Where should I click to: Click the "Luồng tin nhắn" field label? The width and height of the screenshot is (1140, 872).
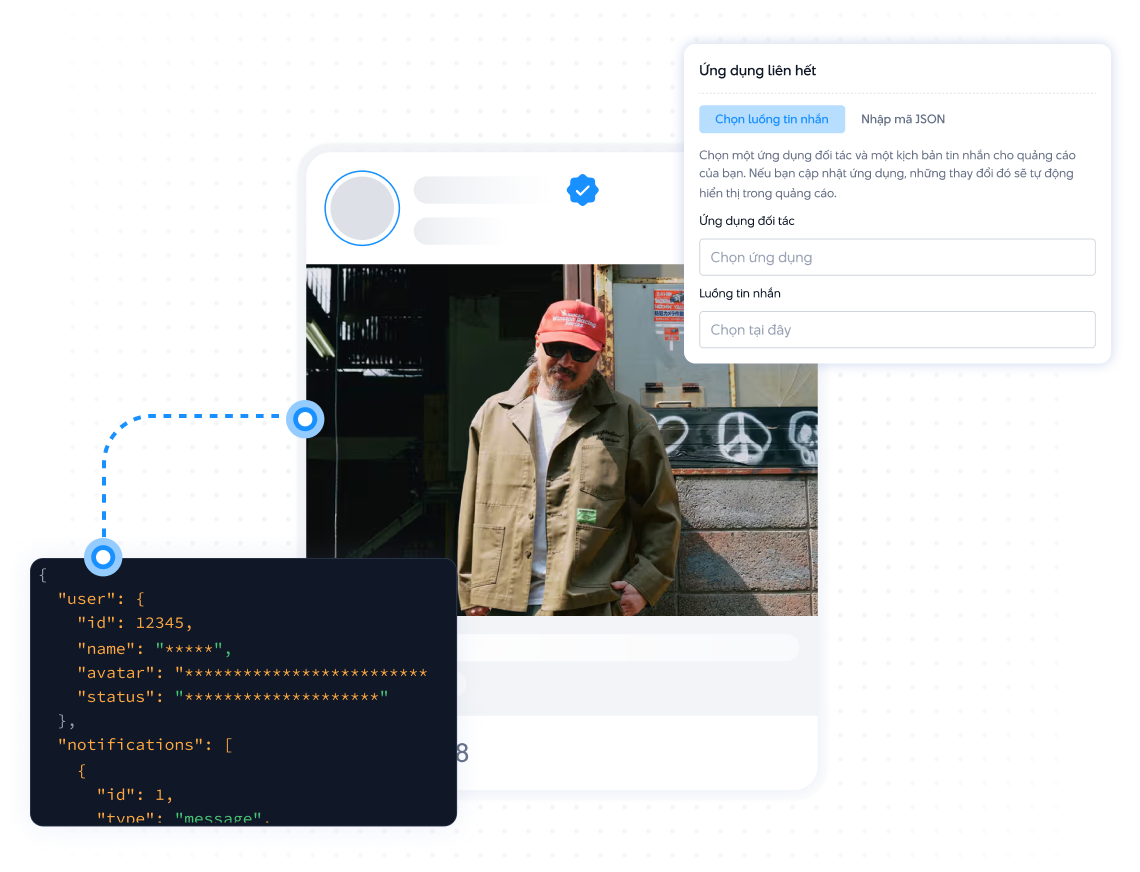[x=739, y=293]
